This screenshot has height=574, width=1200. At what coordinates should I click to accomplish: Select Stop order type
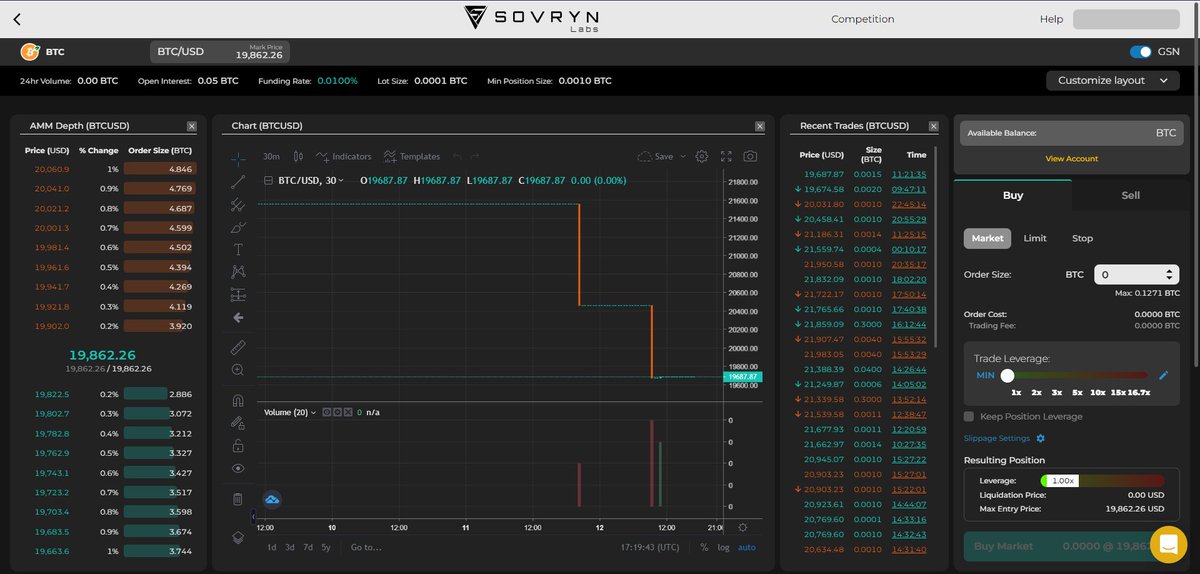[1082, 238]
